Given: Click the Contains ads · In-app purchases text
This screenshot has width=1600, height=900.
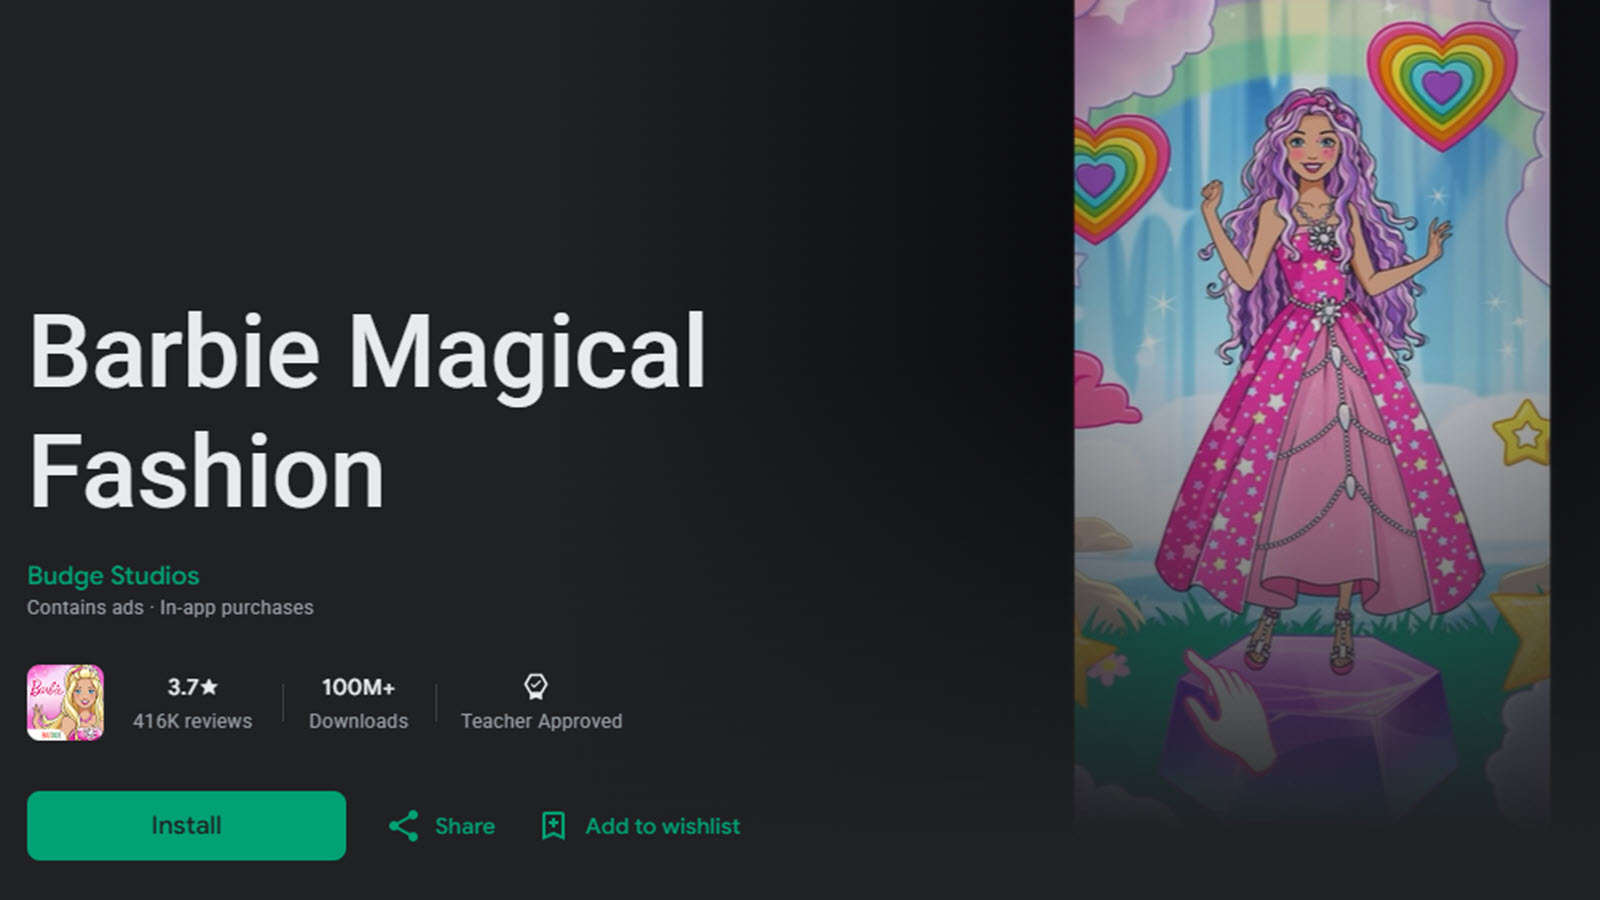Looking at the screenshot, I should pos(170,607).
